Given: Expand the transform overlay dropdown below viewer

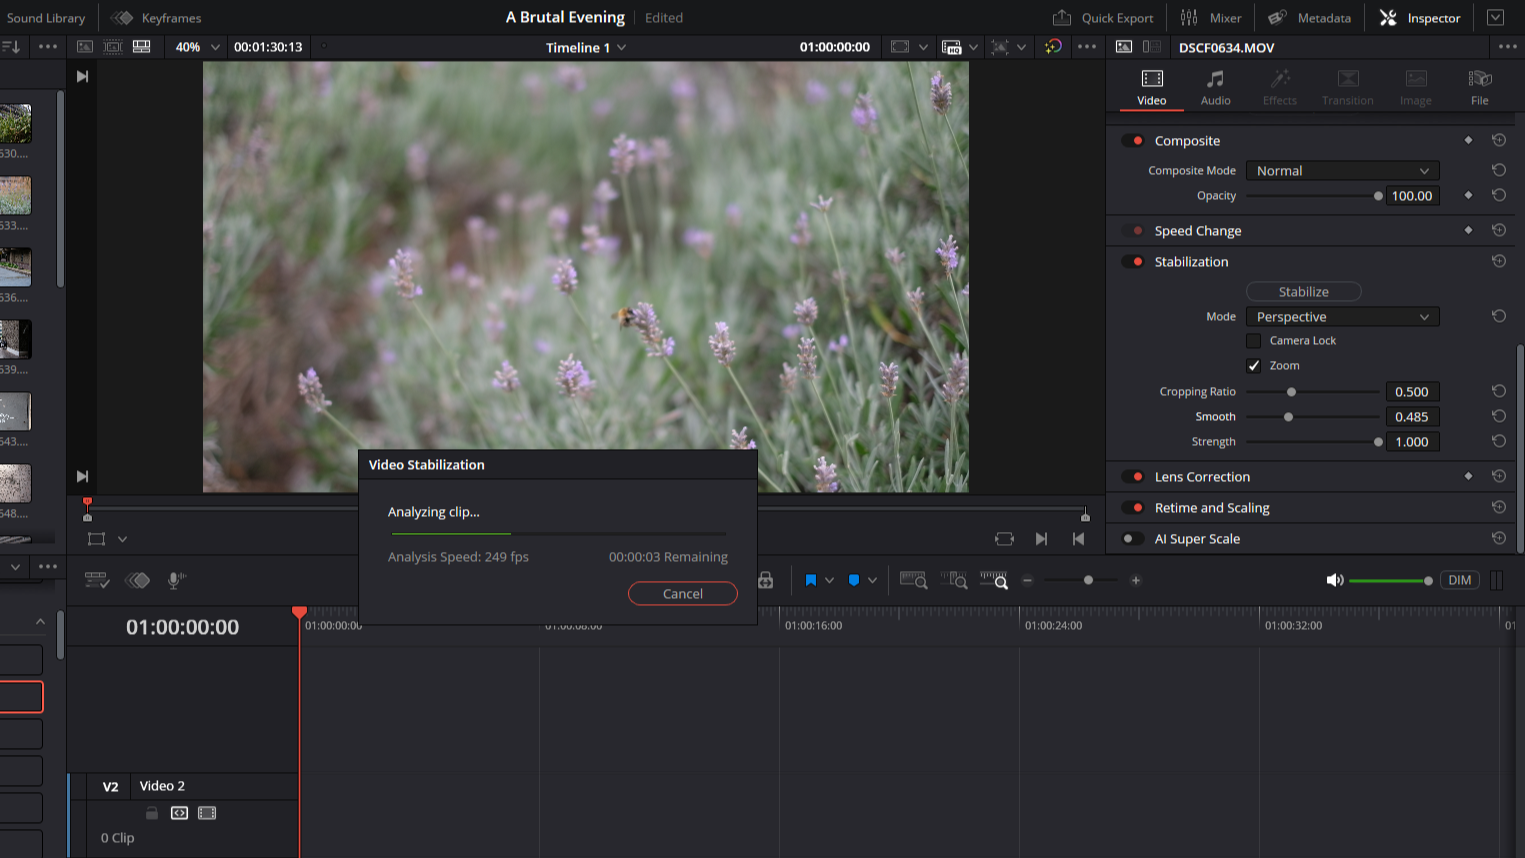Looking at the screenshot, I should (122, 539).
